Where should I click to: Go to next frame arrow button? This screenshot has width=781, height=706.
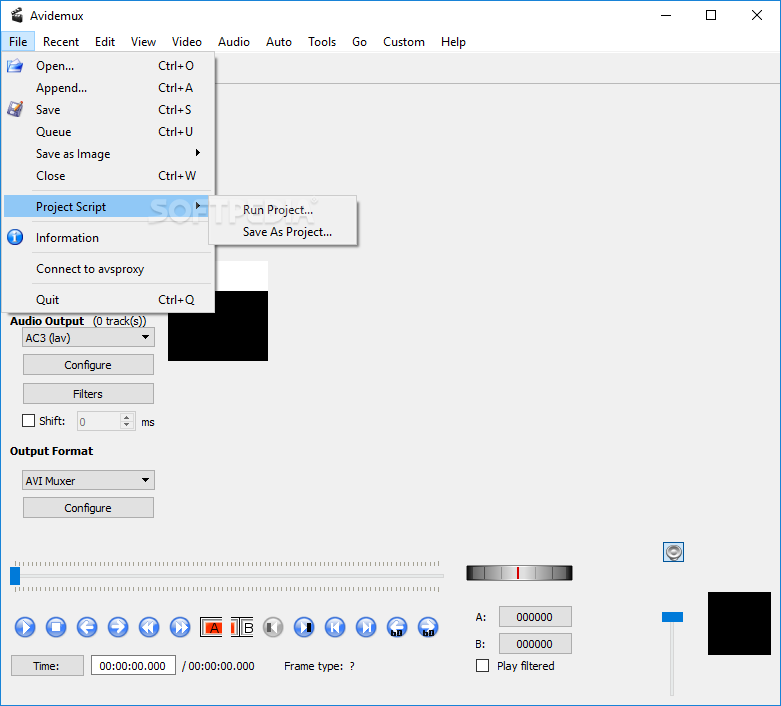pos(118,627)
